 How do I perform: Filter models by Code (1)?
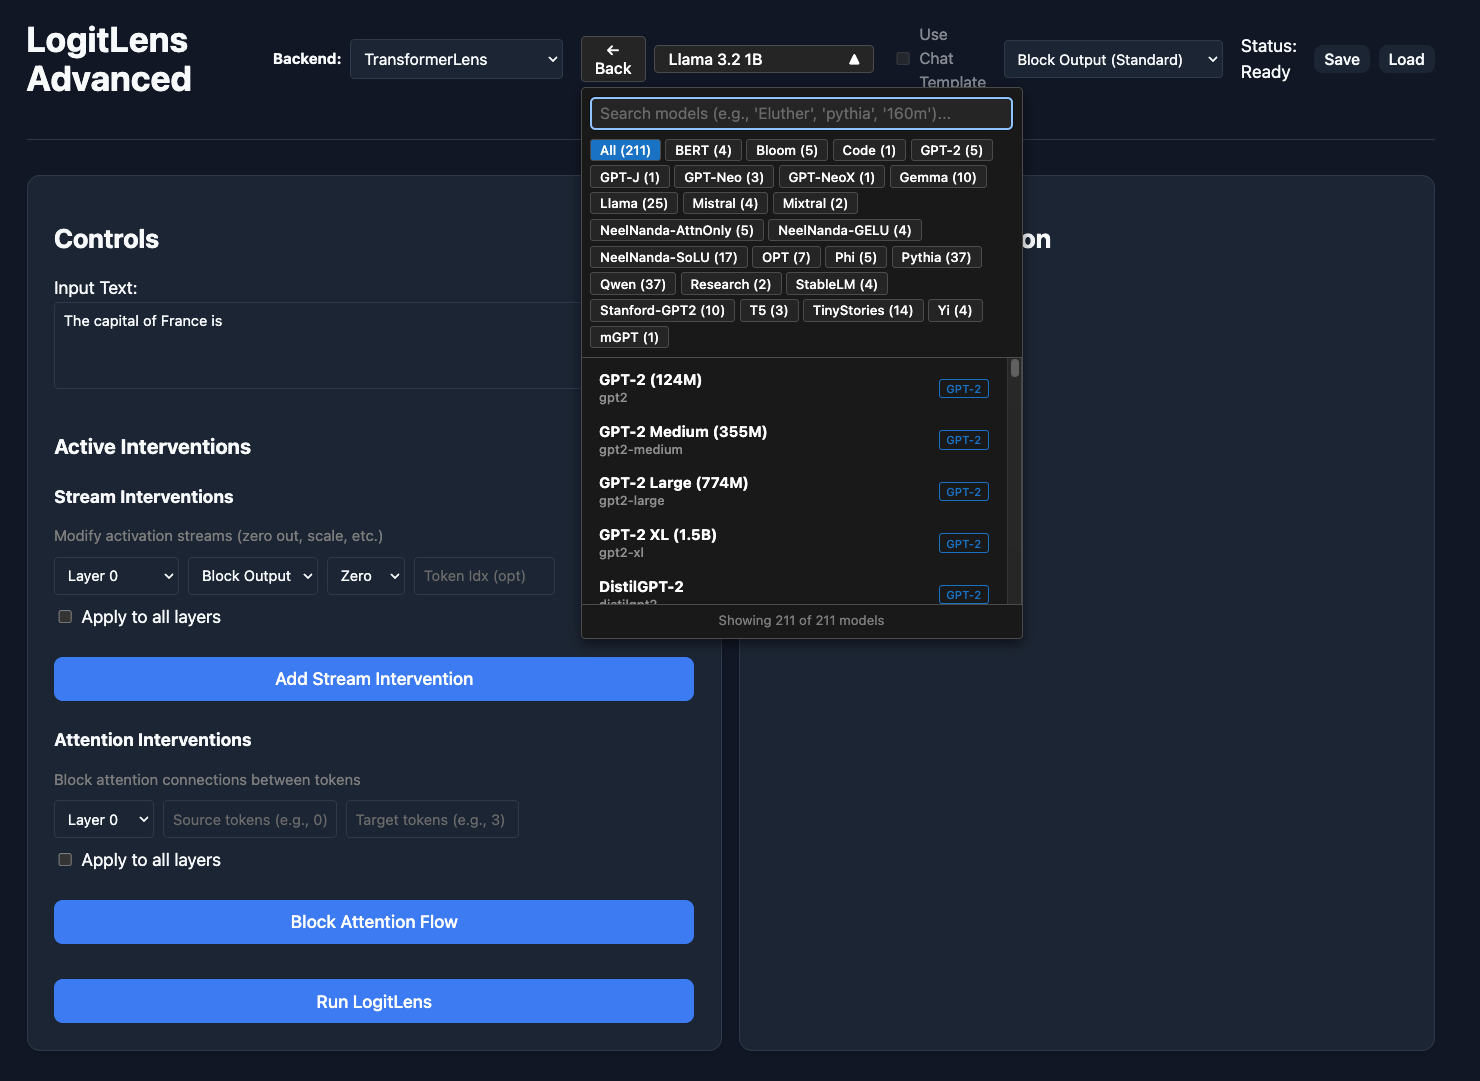[869, 150]
